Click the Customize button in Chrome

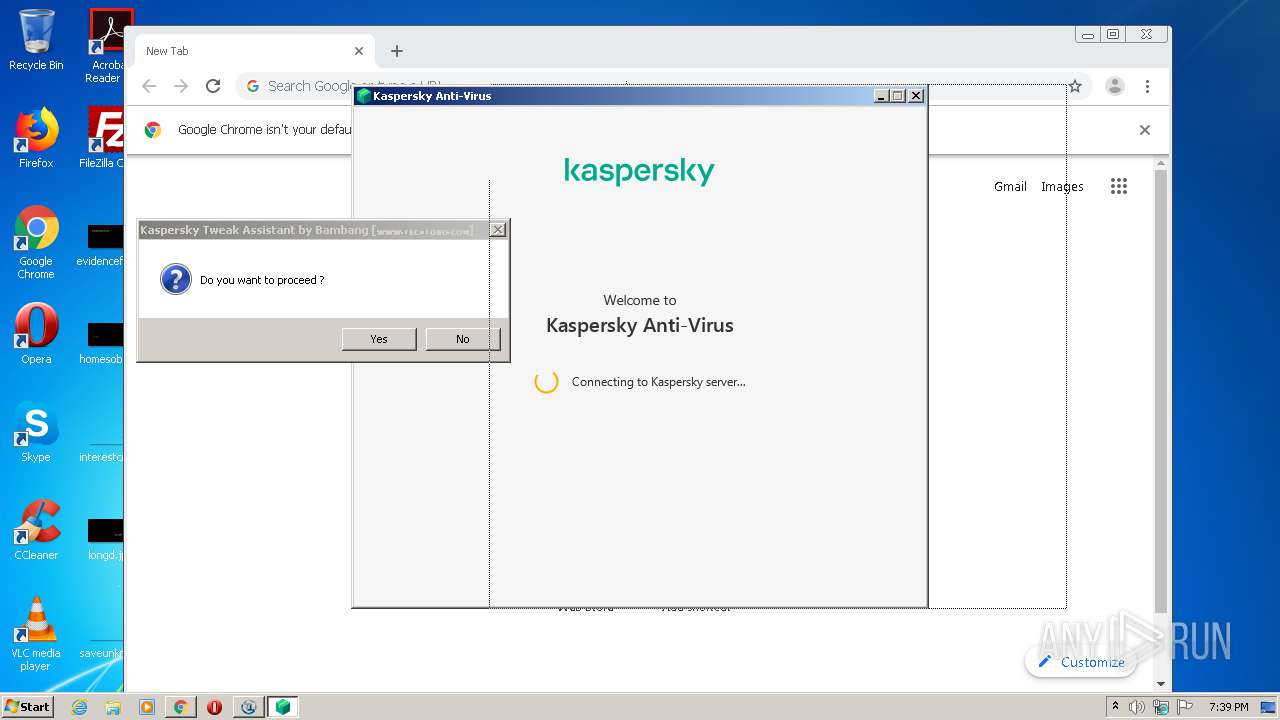pos(1081,662)
